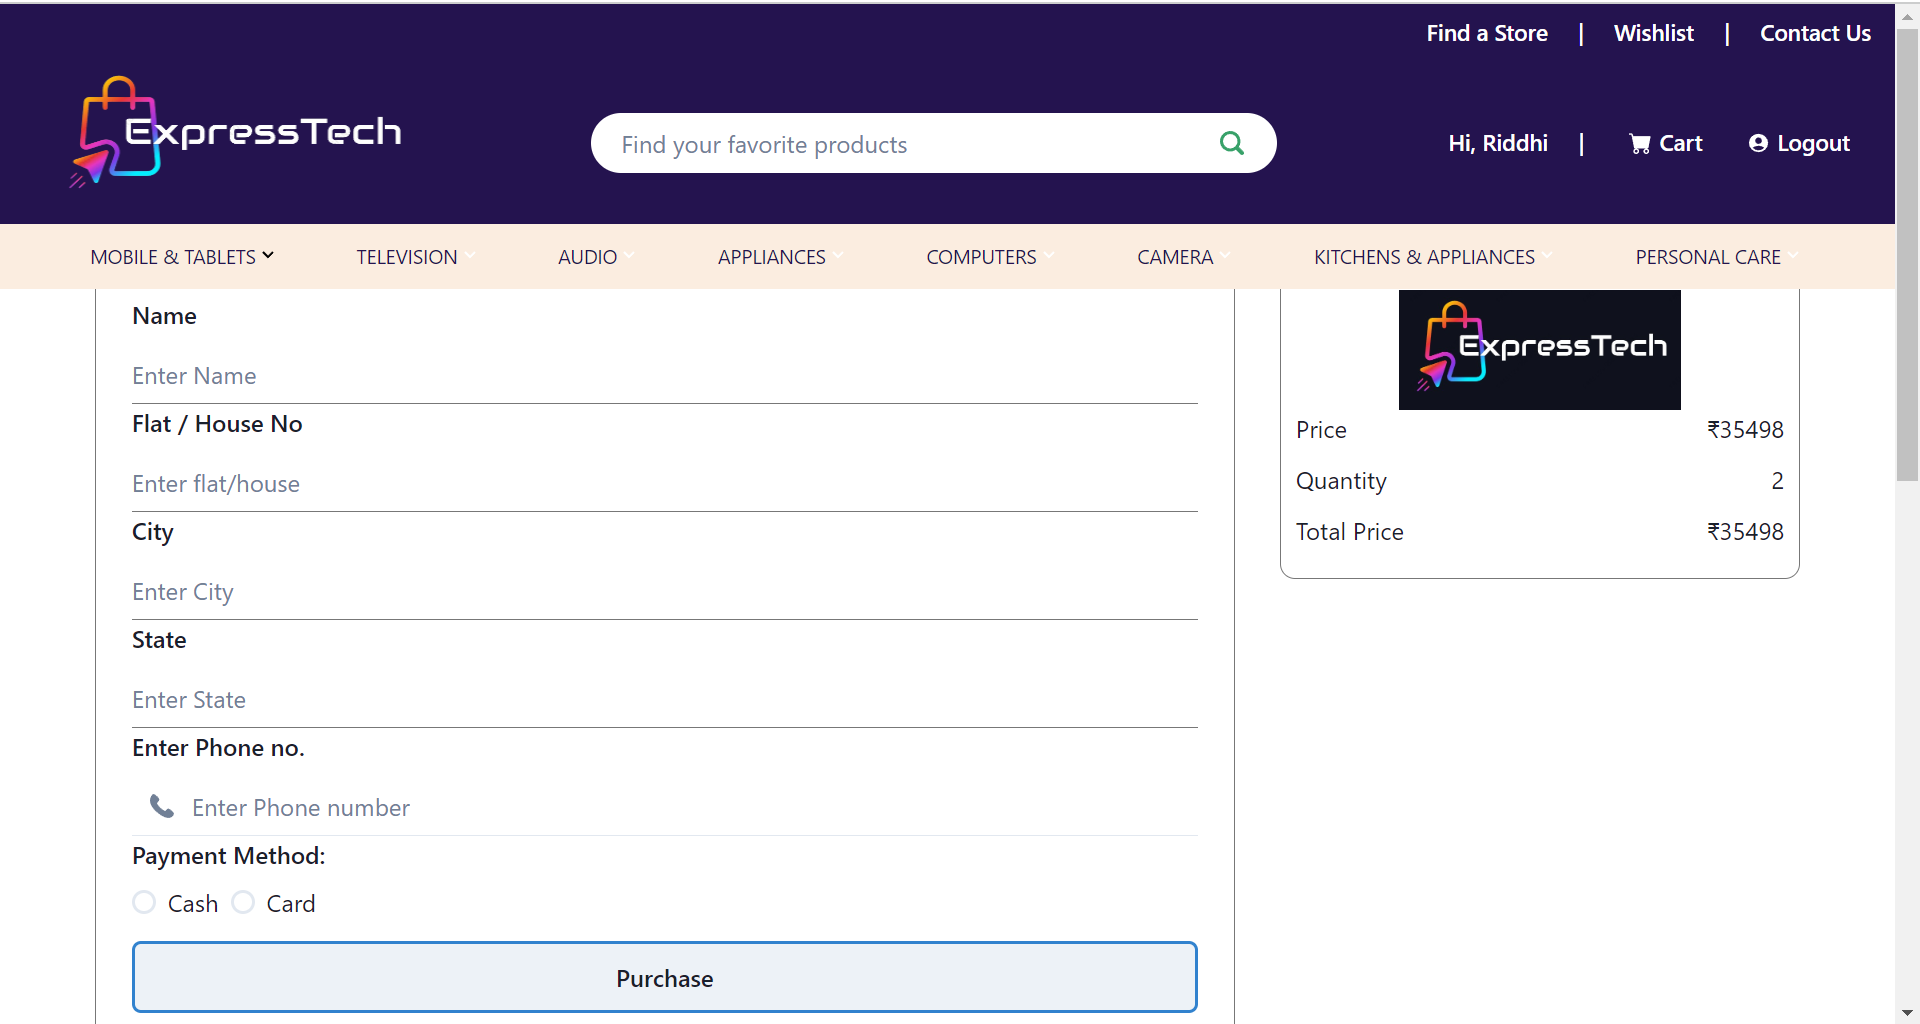Expand the KITCHENS & APPLIANCES menu
Image resolution: width=1920 pixels, height=1024 pixels.
(1424, 256)
